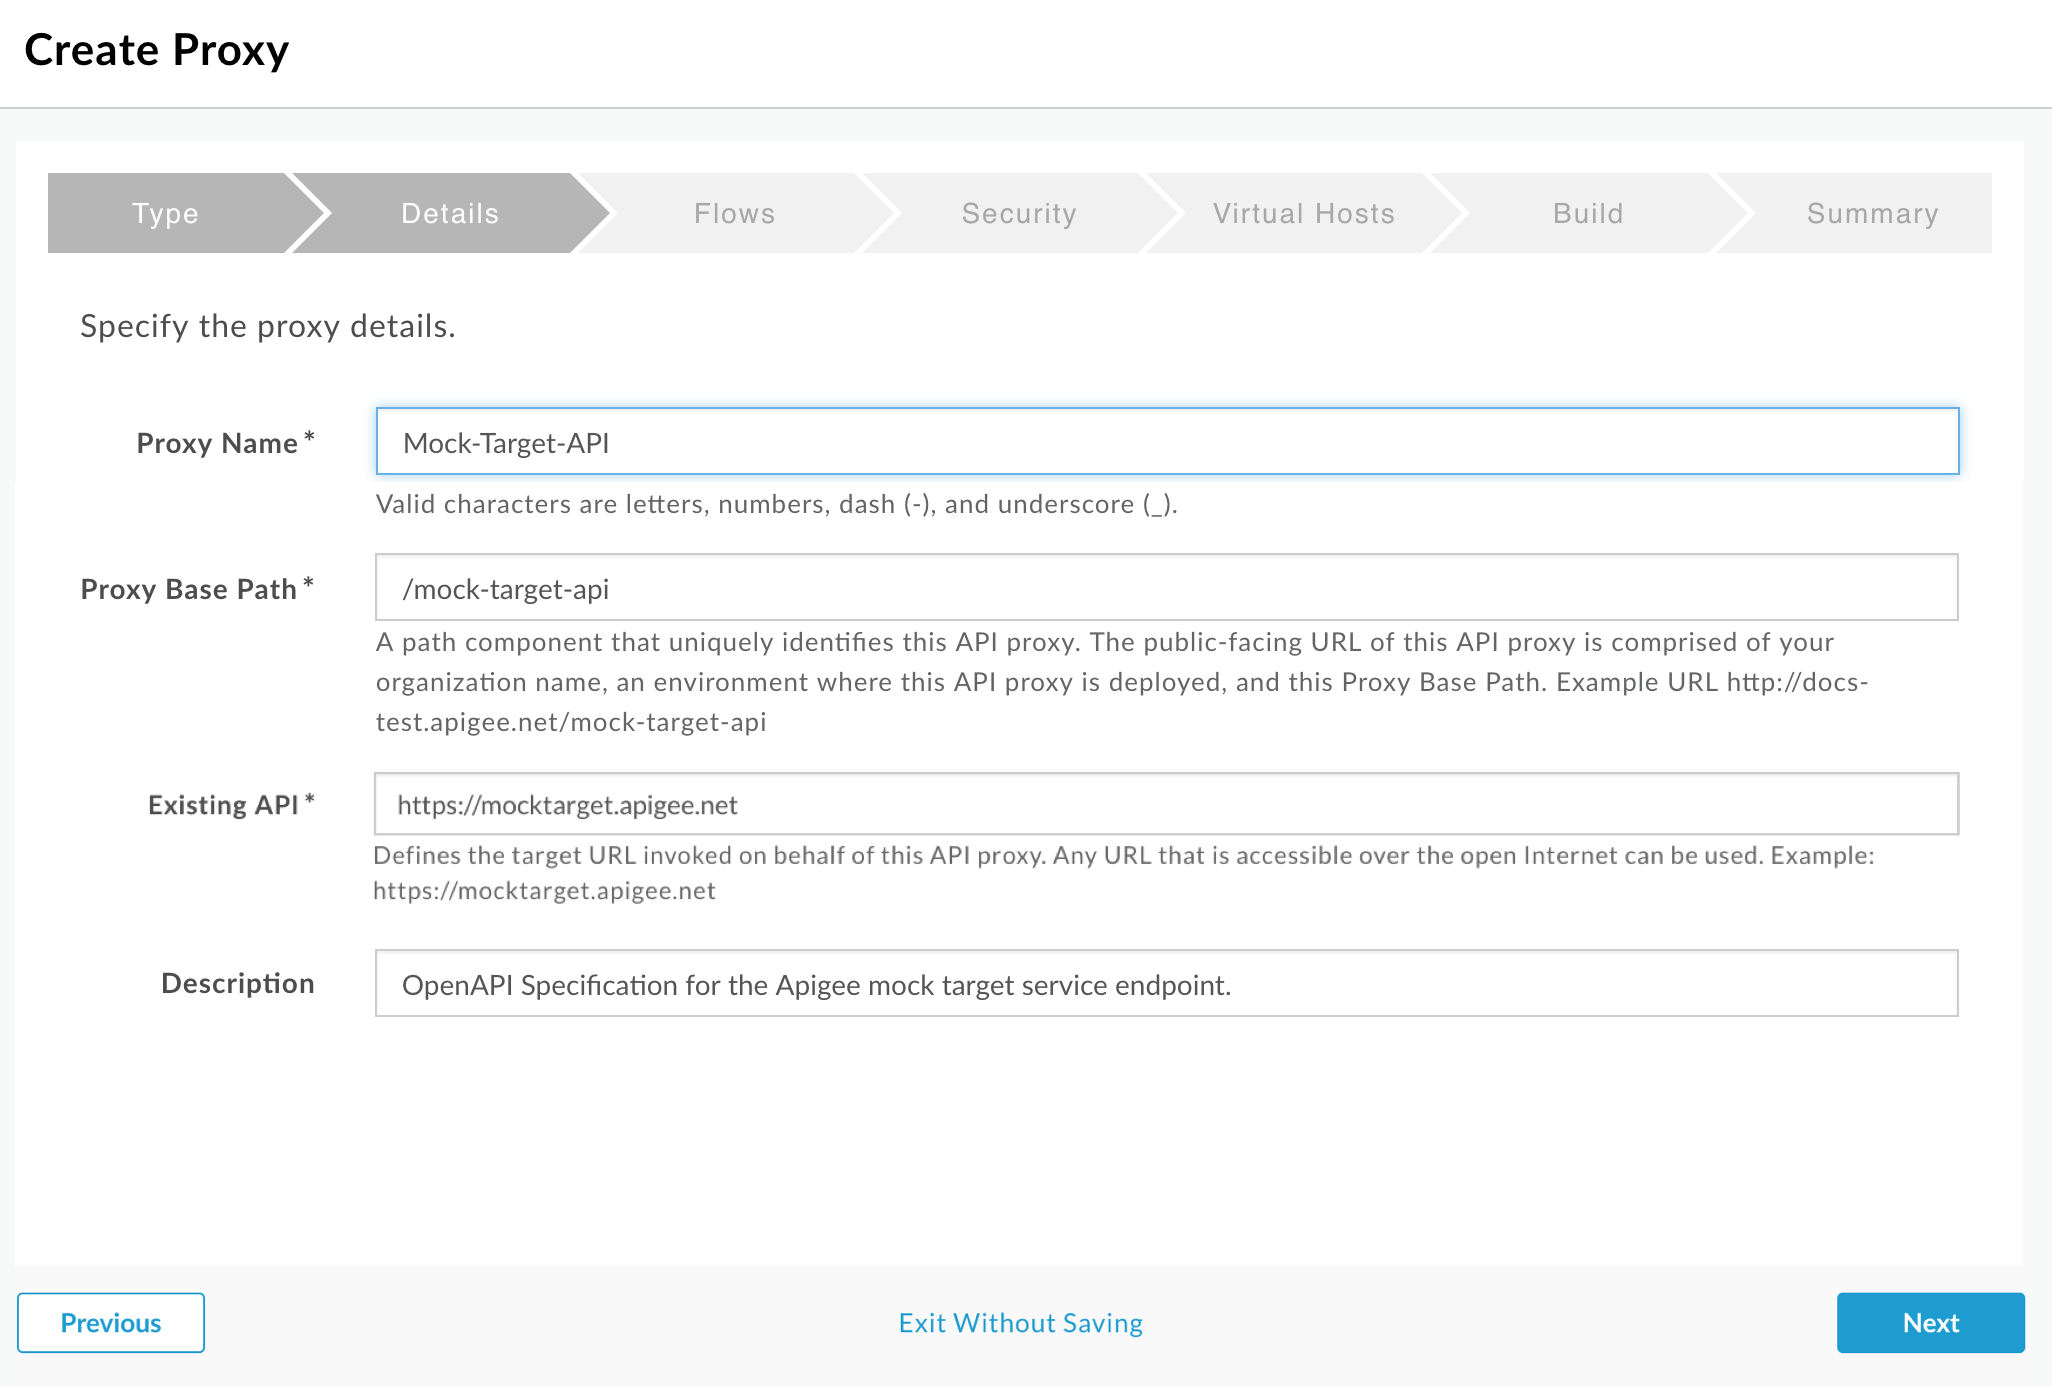Click the Security step icon in wizard
2052x1386 pixels.
tap(1019, 212)
